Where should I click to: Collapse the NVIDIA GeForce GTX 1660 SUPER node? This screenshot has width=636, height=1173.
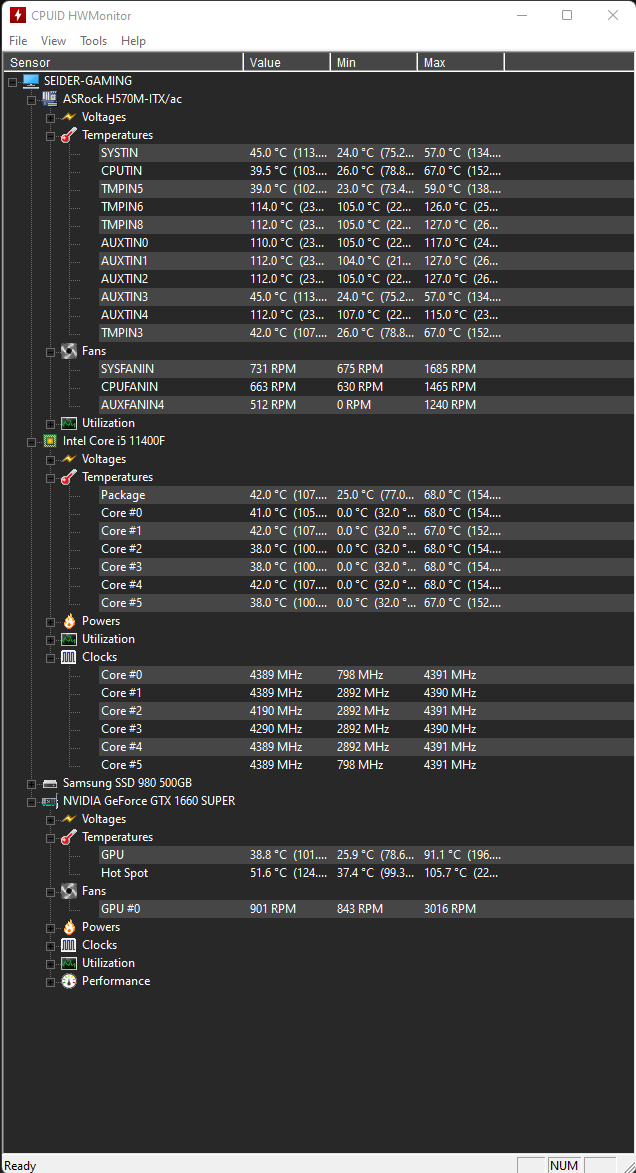tap(31, 800)
